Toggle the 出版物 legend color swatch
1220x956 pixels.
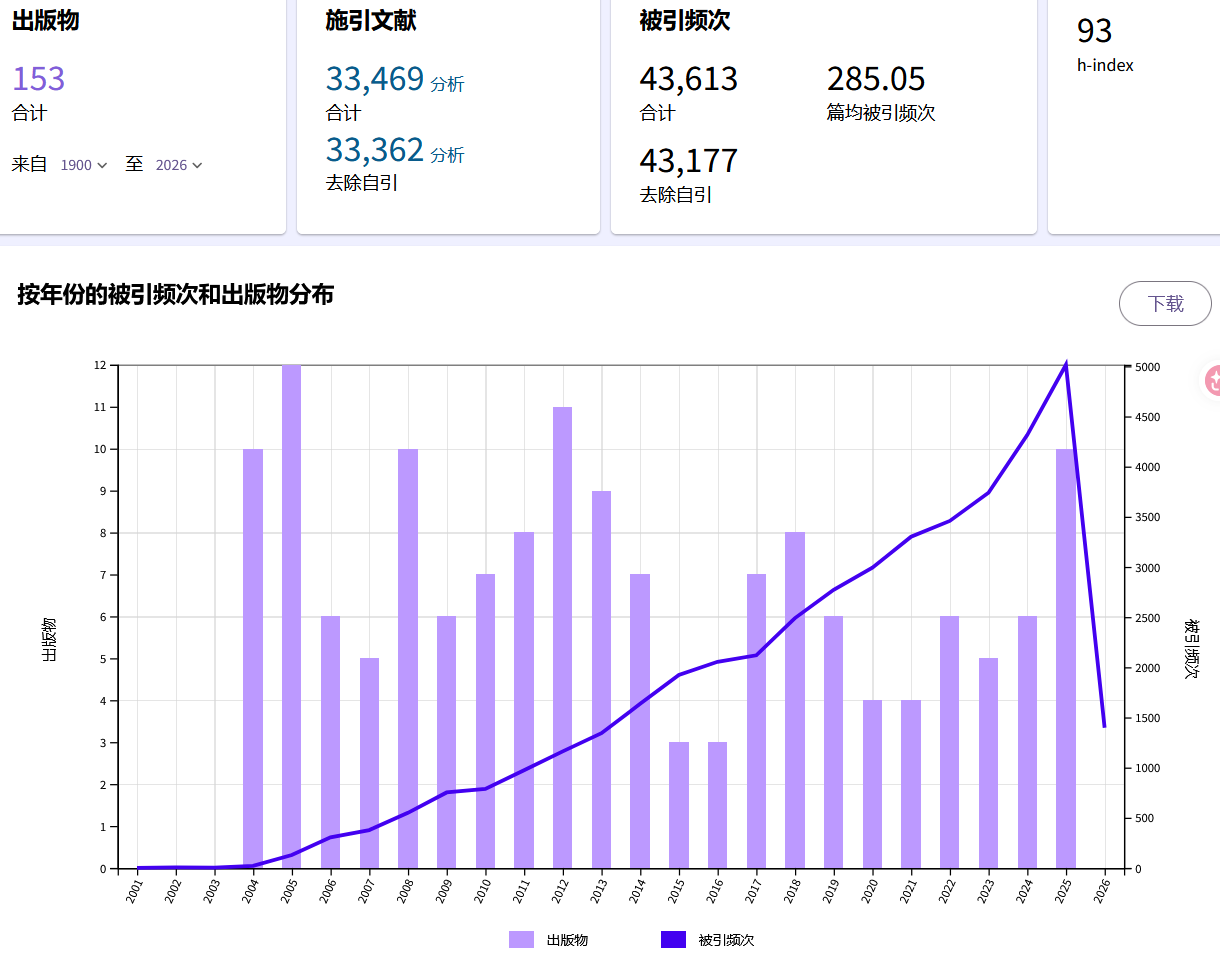[521, 940]
